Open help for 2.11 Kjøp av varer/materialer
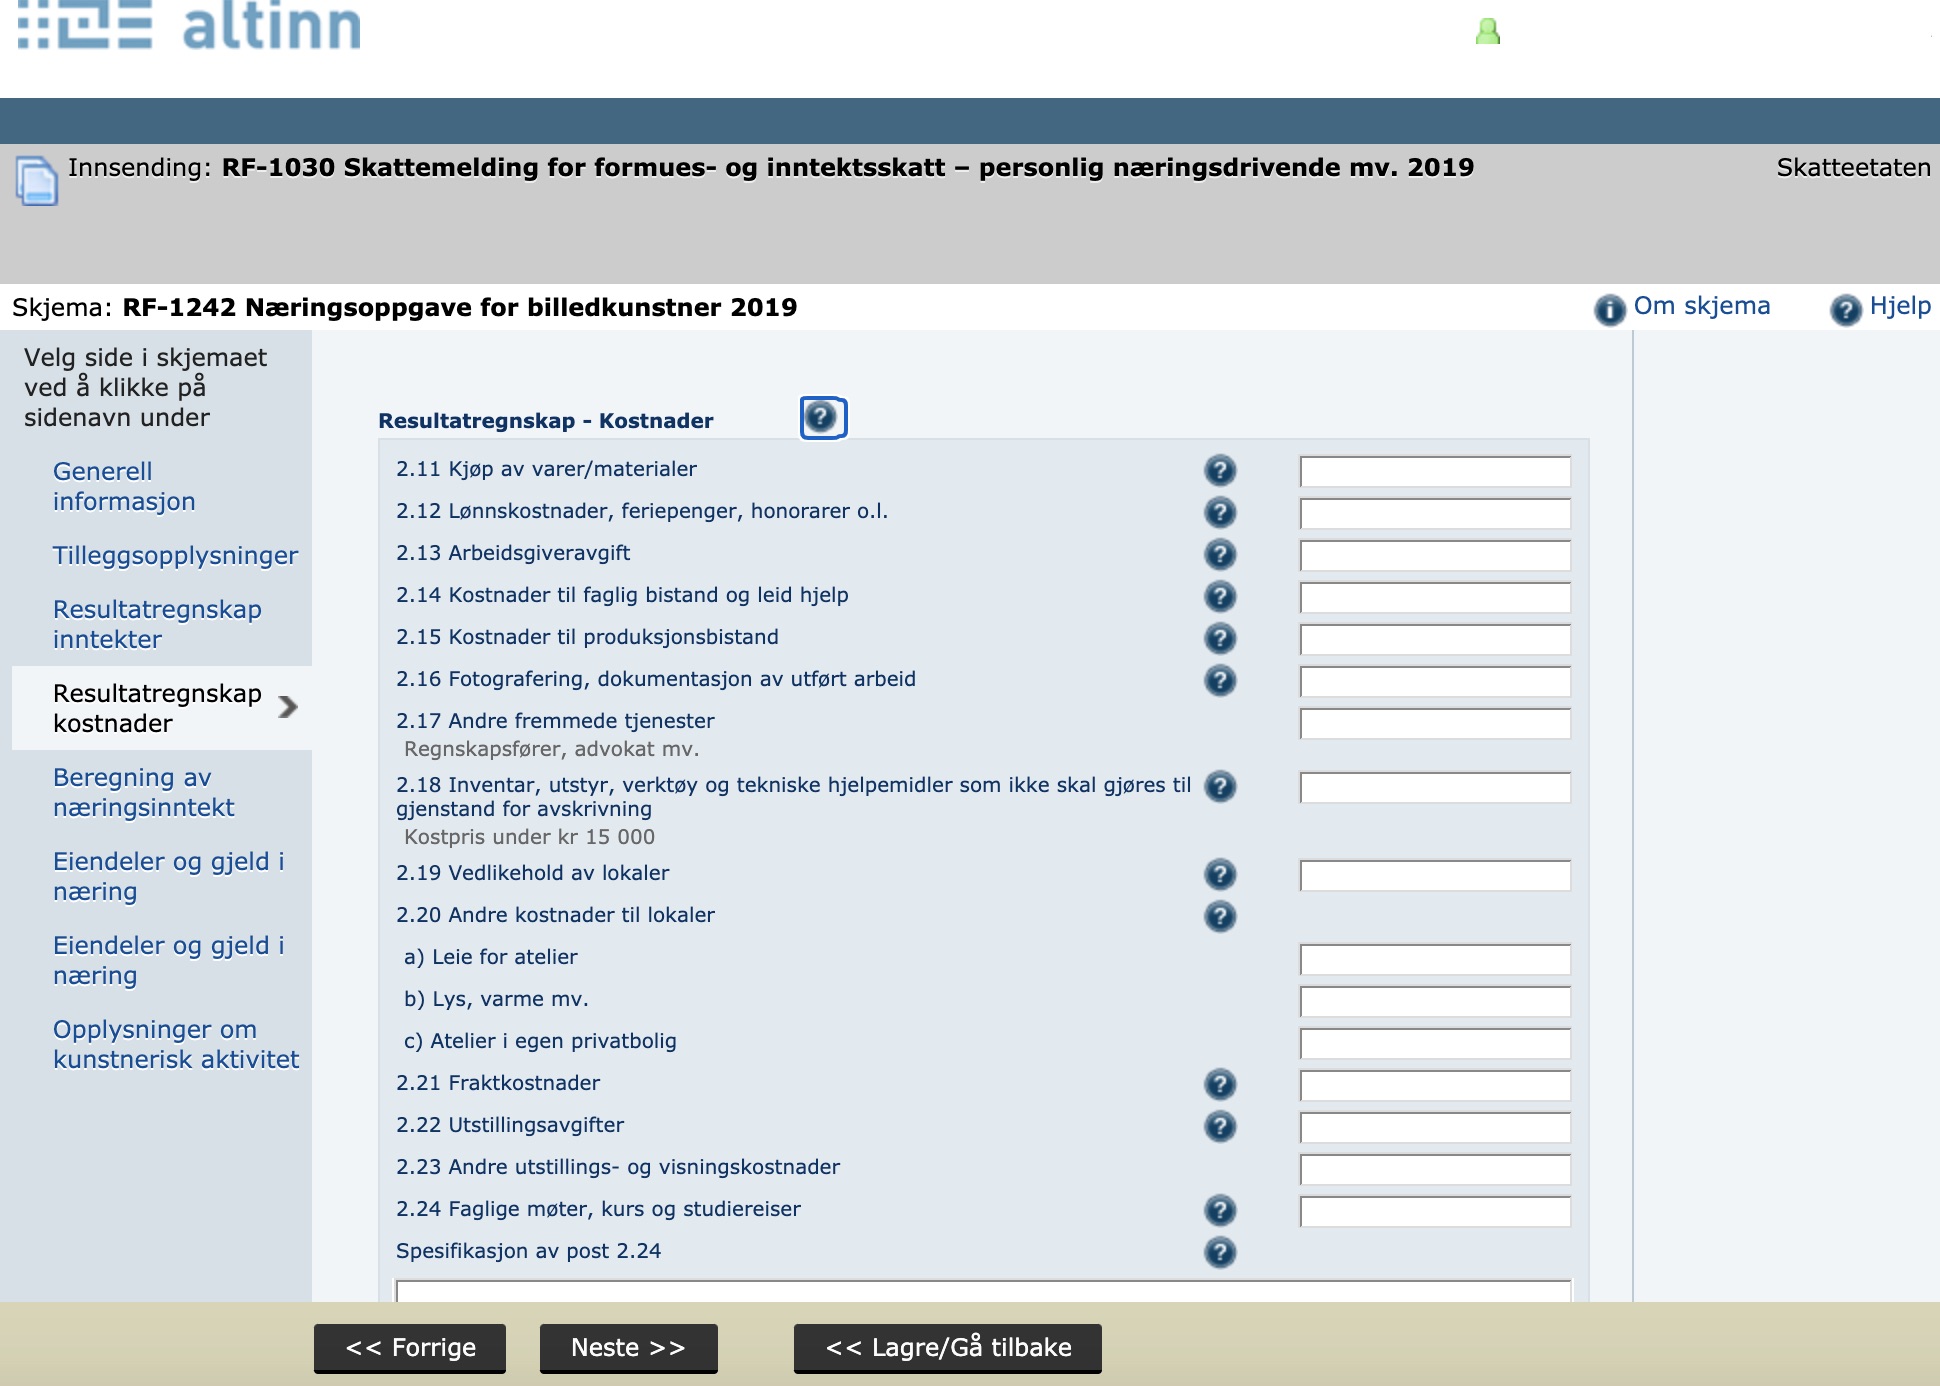The image size is (1940, 1386). [1219, 470]
